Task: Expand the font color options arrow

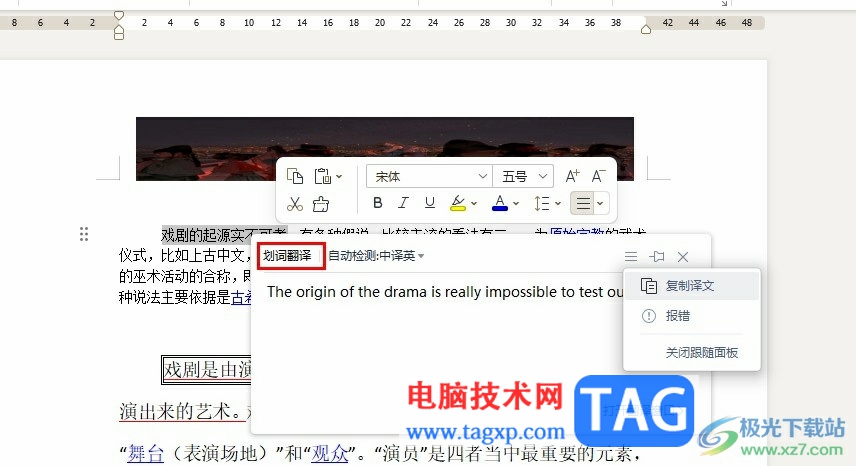Action: 516,204
